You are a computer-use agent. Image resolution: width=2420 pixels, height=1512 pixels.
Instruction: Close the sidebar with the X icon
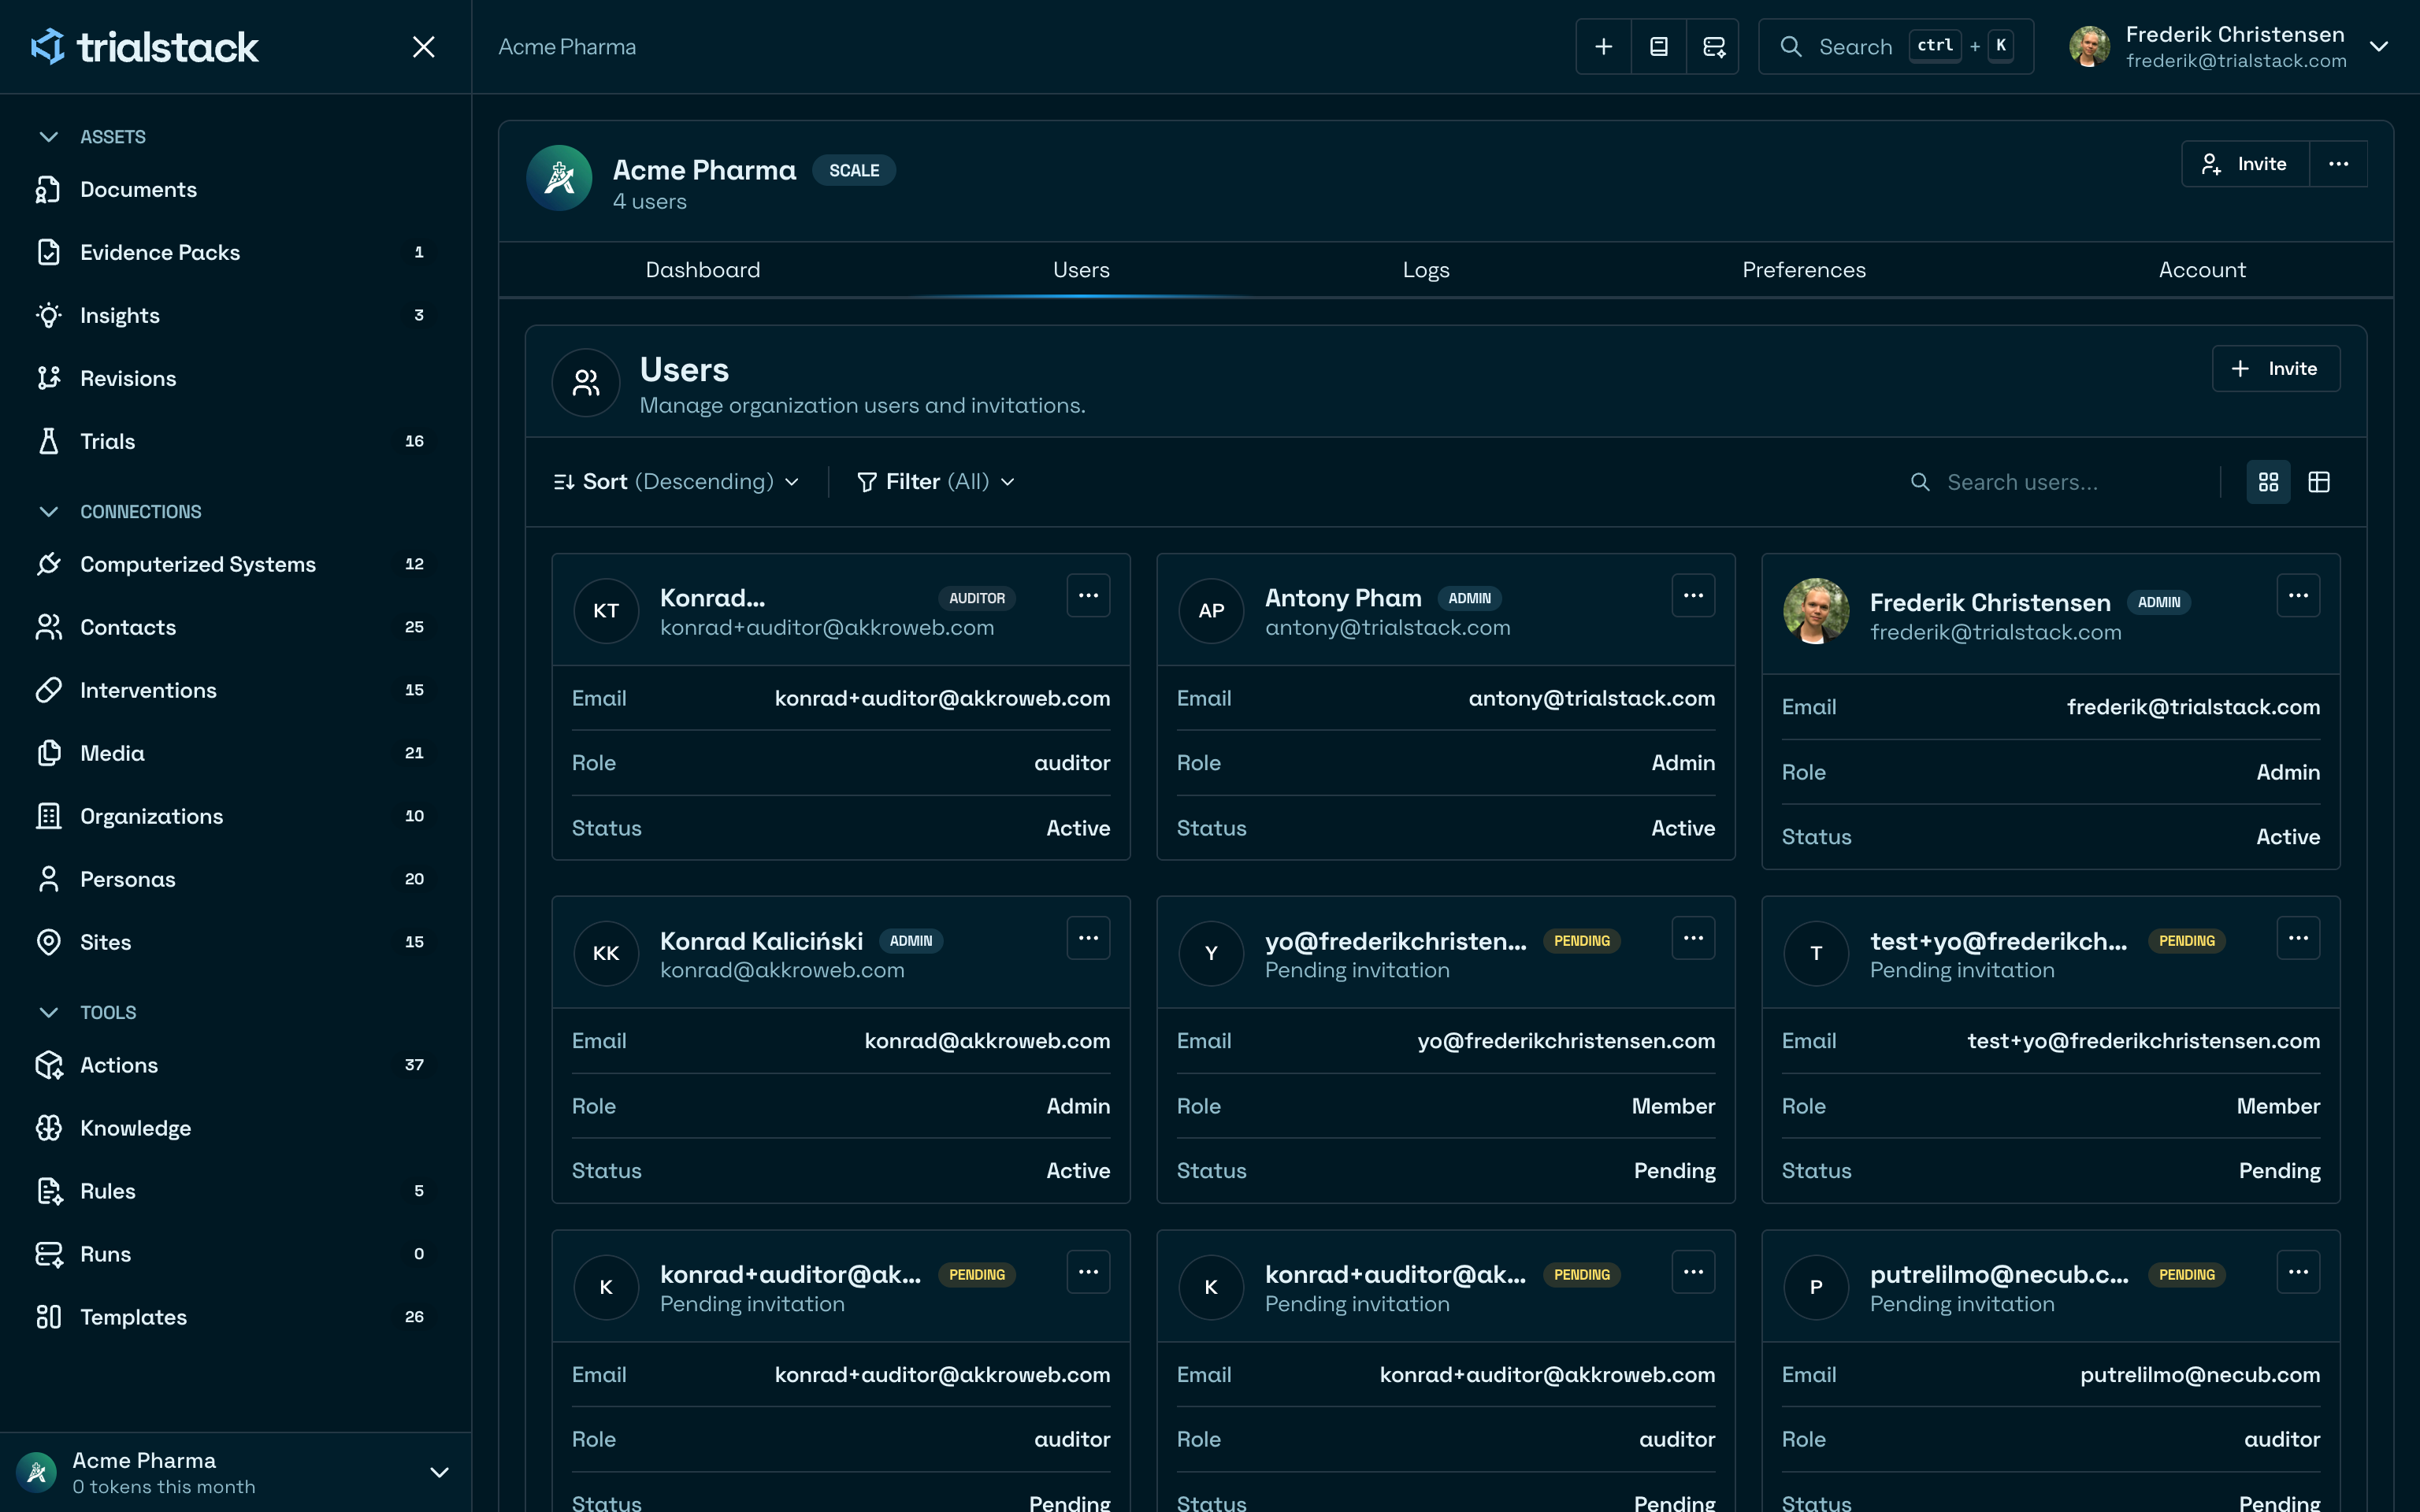[424, 47]
